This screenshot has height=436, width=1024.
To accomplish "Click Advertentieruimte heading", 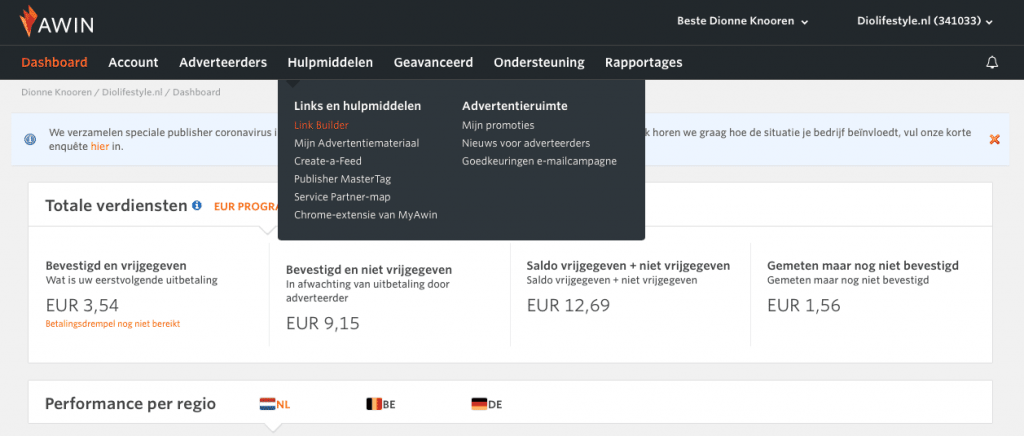I will (x=515, y=106).
